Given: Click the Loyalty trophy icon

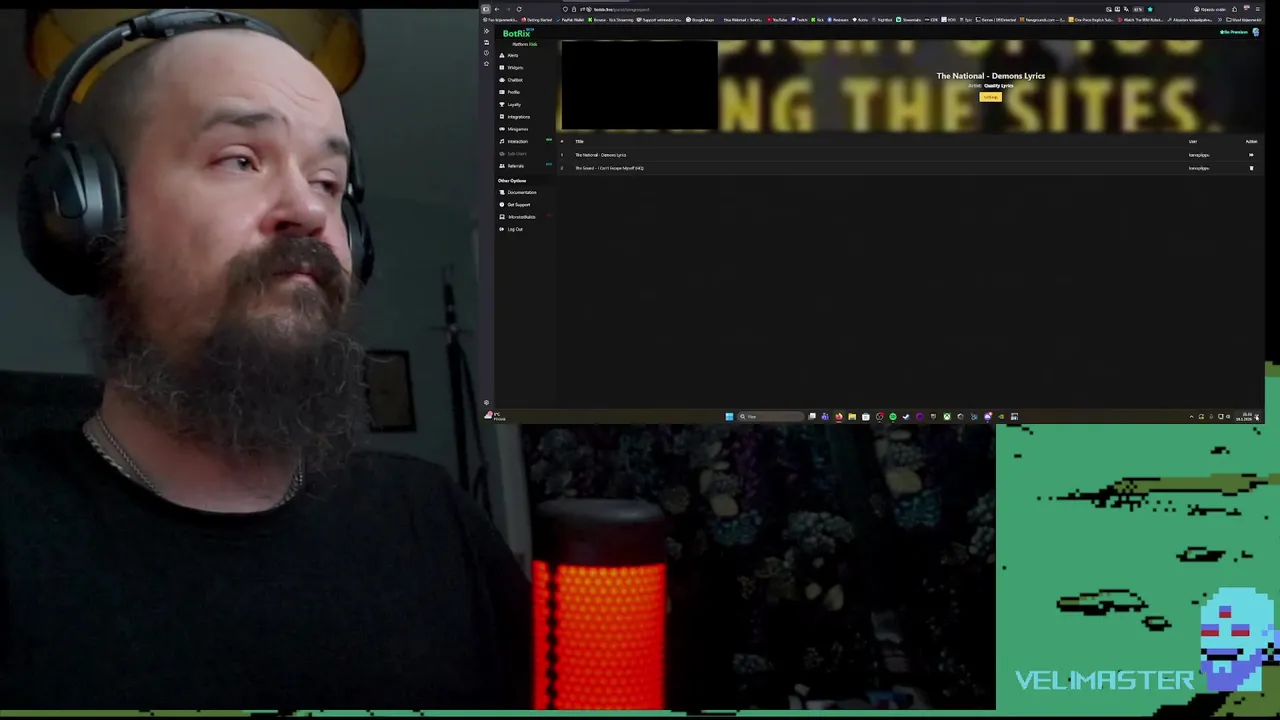Looking at the screenshot, I should [501, 104].
